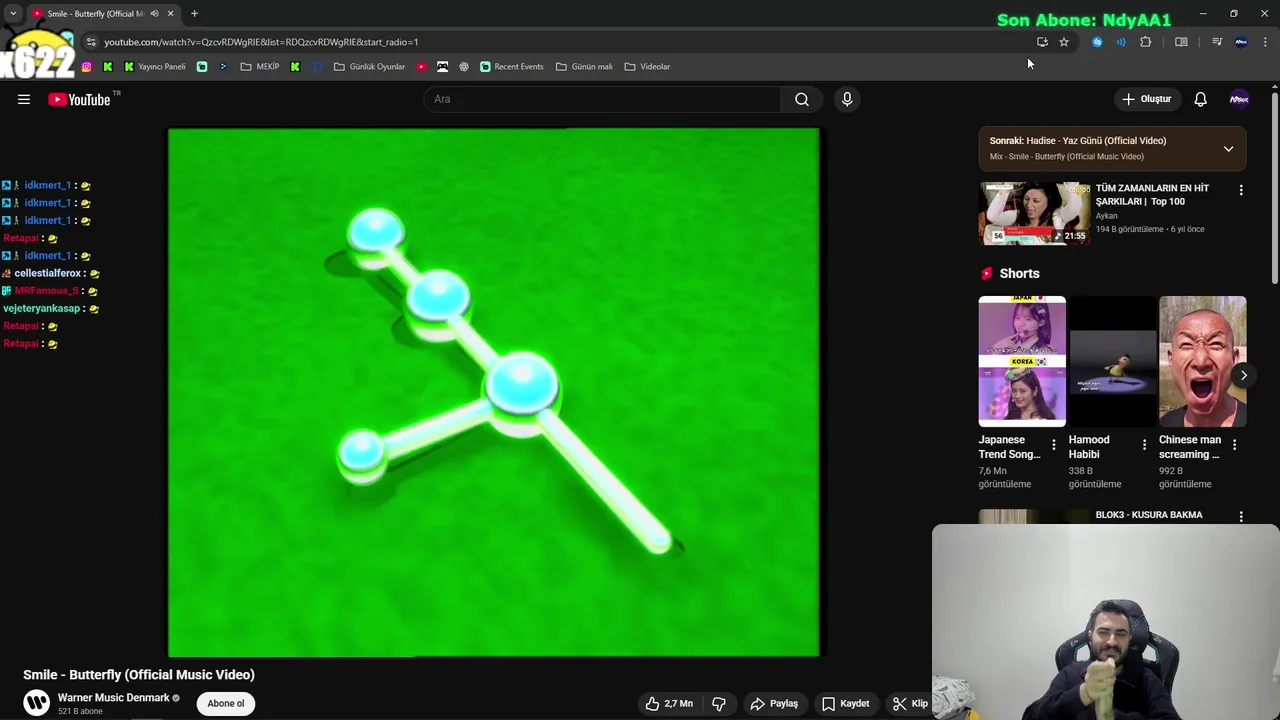Image resolution: width=1280 pixels, height=720 pixels.
Task: Switch to the Smile - Butterfly tab
Action: [x=95, y=14]
